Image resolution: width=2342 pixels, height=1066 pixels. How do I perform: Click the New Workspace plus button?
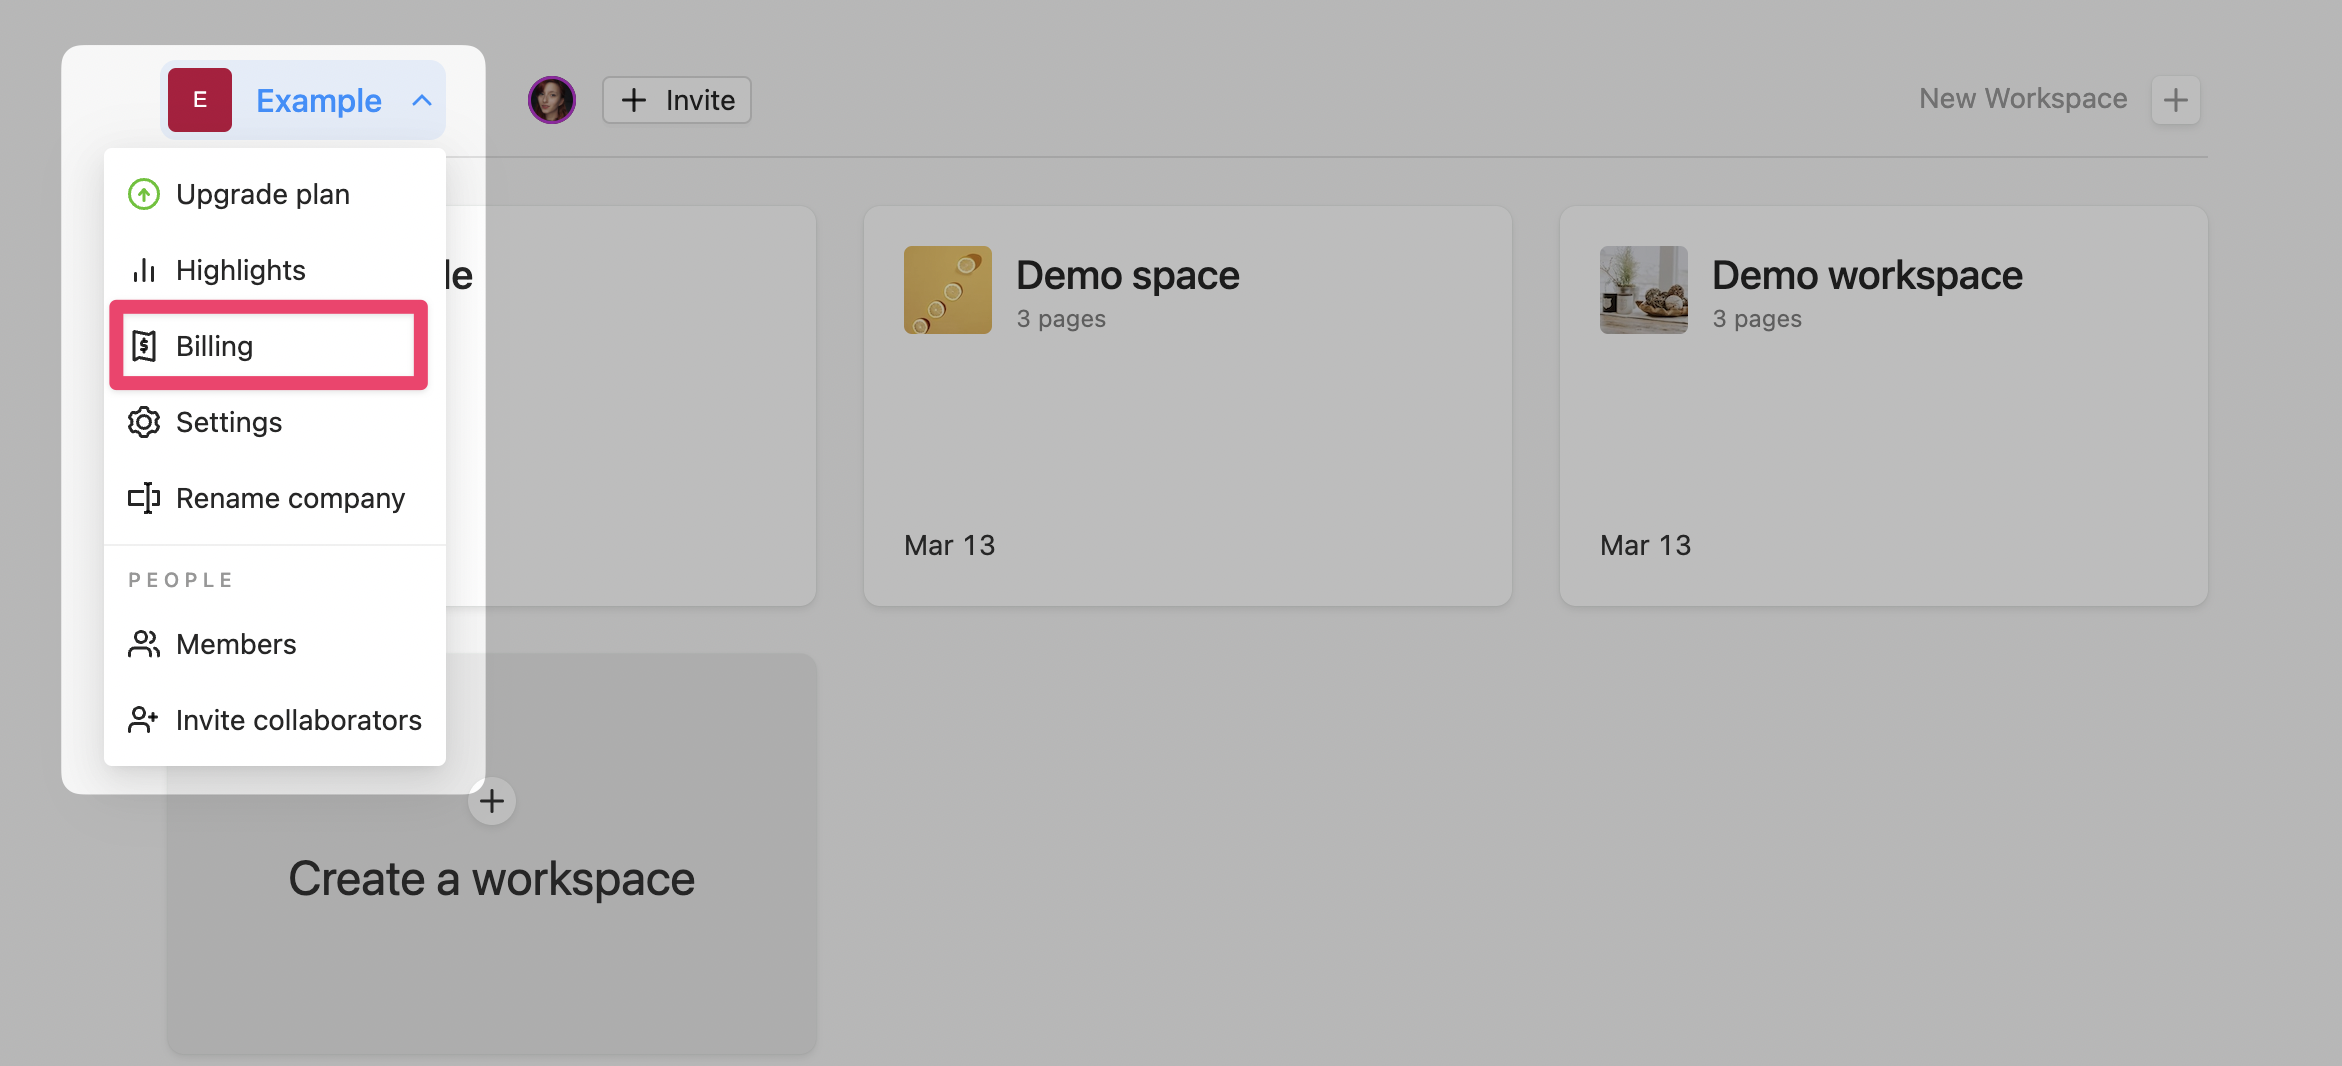pyautogui.click(x=2175, y=100)
